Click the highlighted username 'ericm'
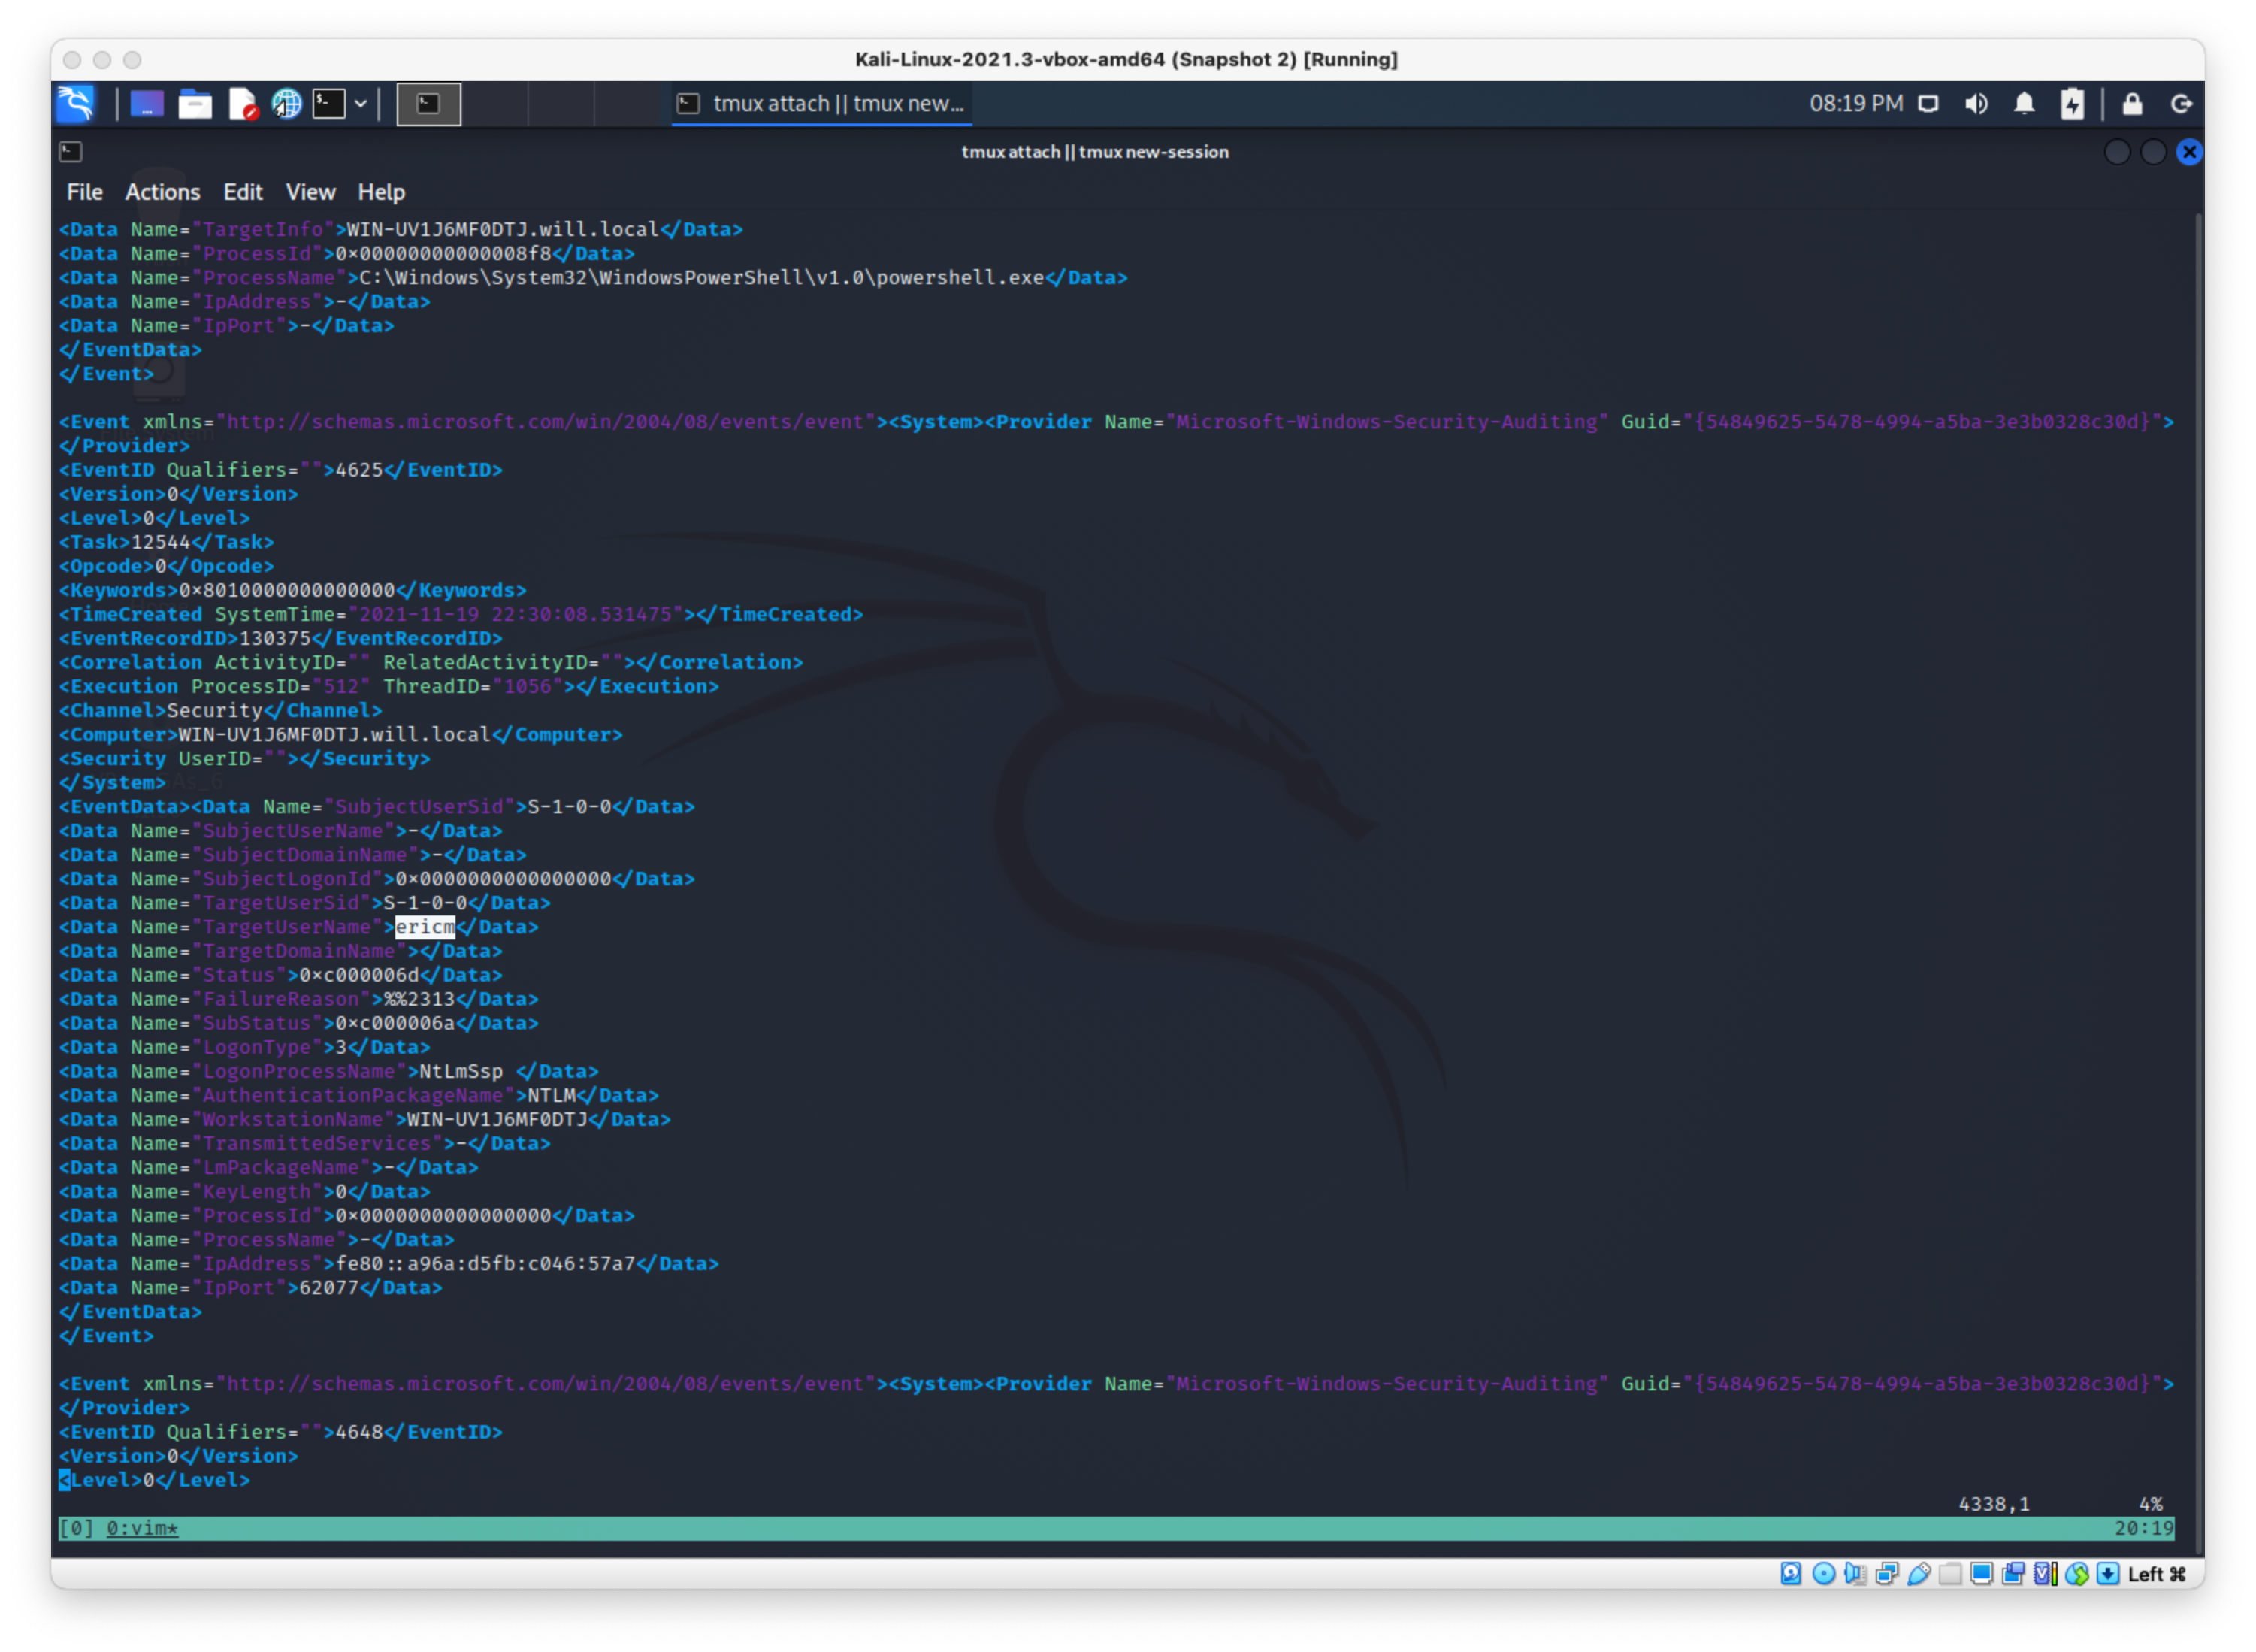 coord(425,927)
